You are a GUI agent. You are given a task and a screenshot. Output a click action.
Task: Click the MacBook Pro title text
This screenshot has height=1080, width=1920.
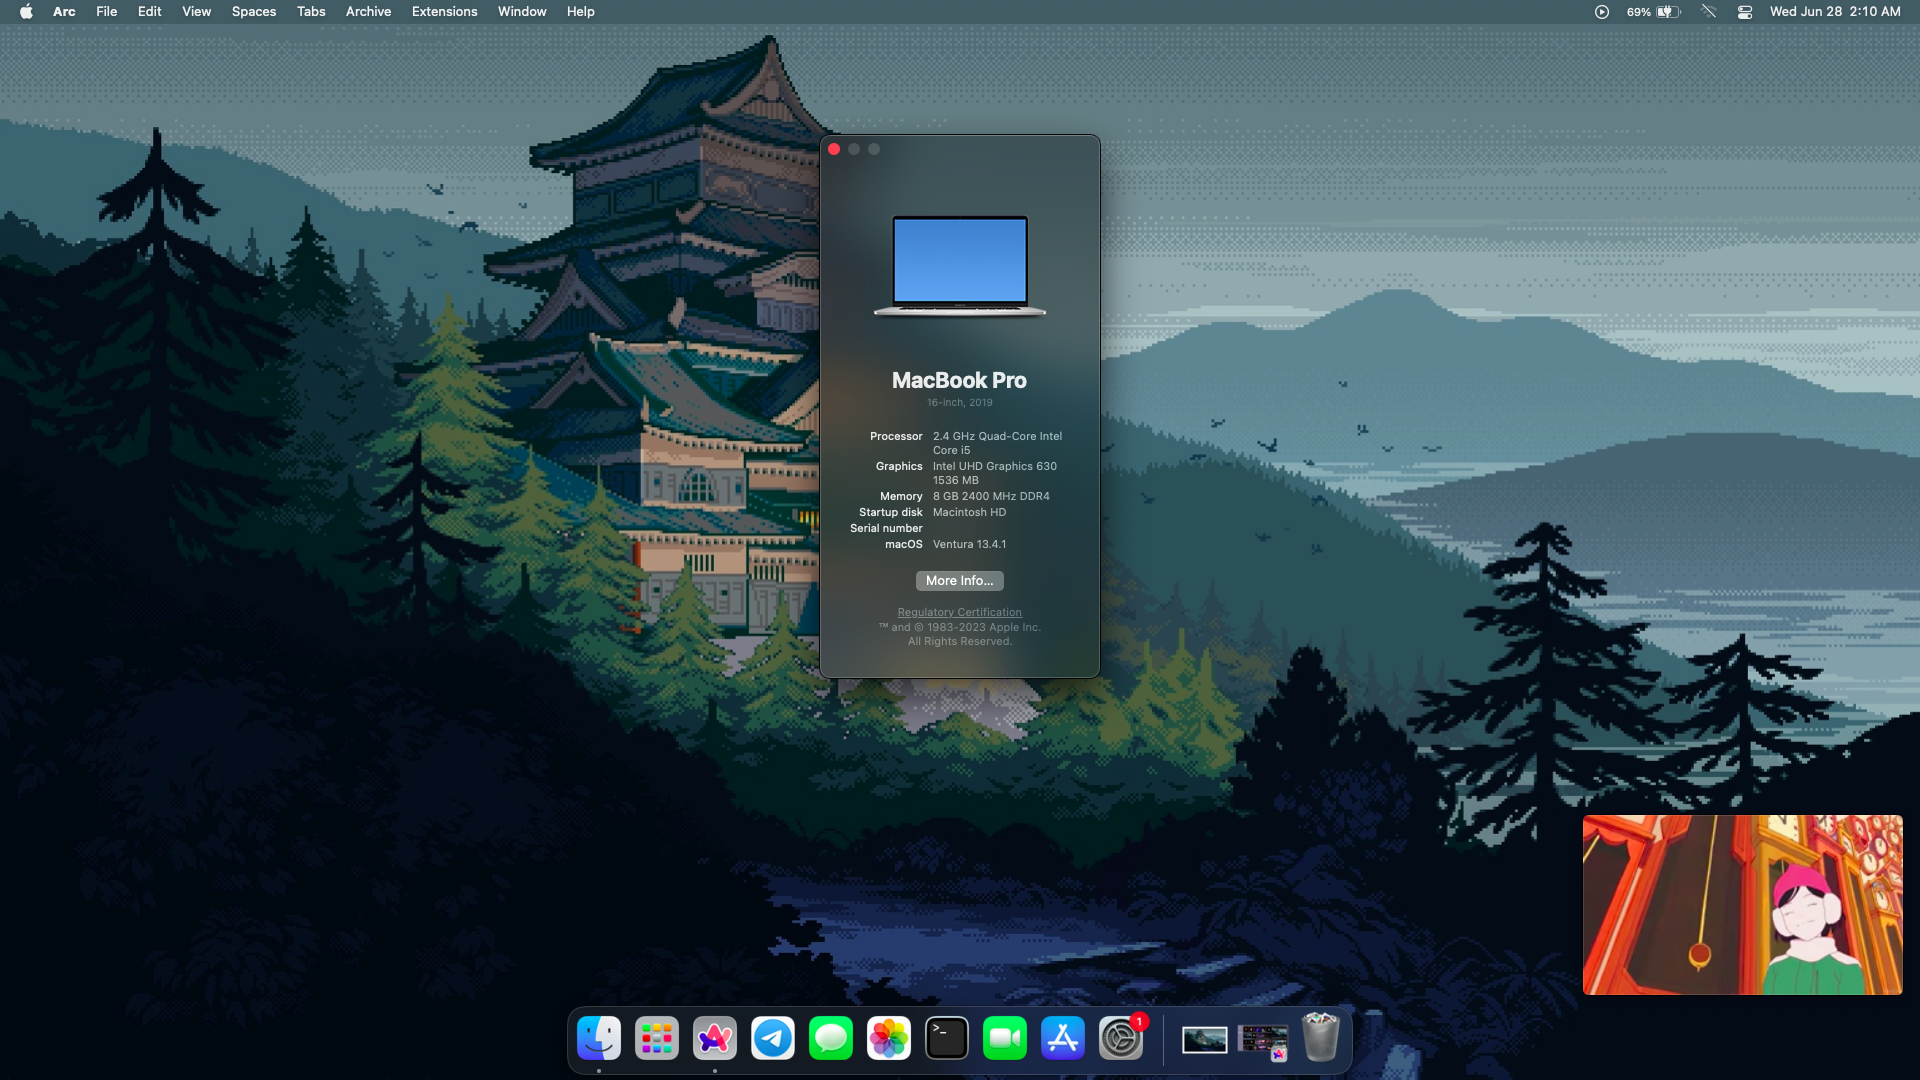(x=960, y=381)
